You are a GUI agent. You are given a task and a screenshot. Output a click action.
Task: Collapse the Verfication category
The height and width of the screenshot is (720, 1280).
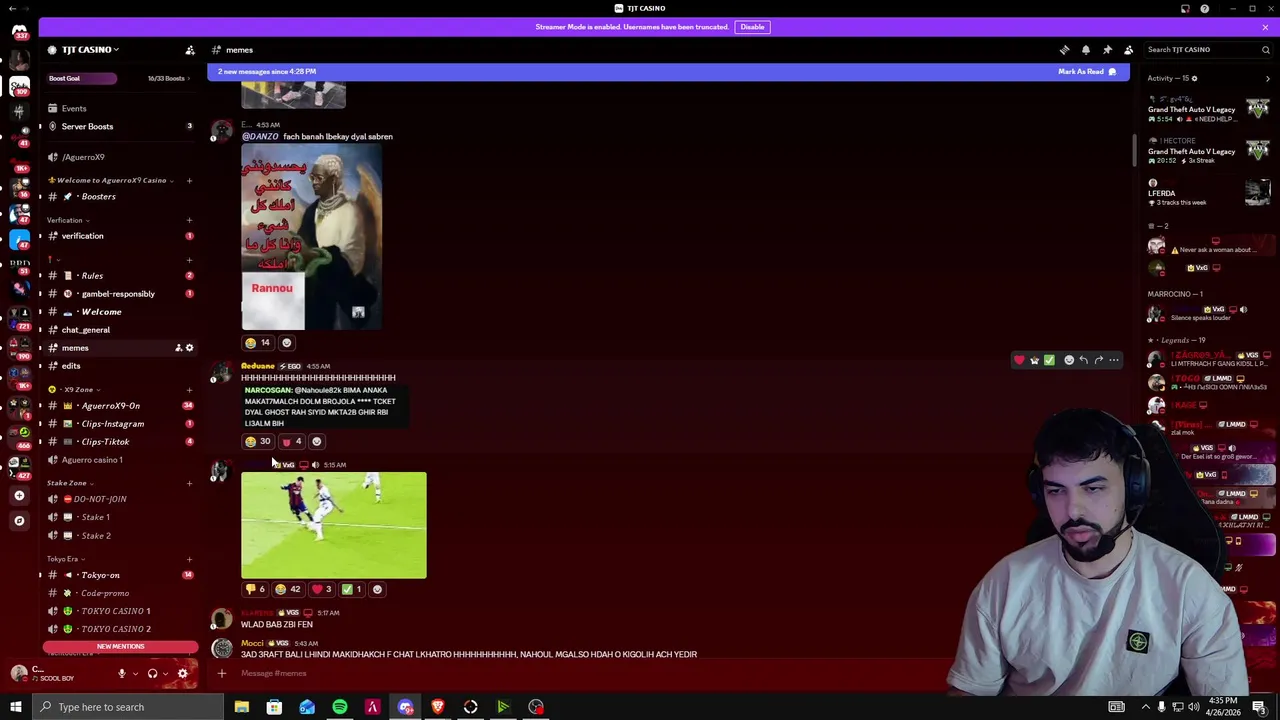point(68,220)
